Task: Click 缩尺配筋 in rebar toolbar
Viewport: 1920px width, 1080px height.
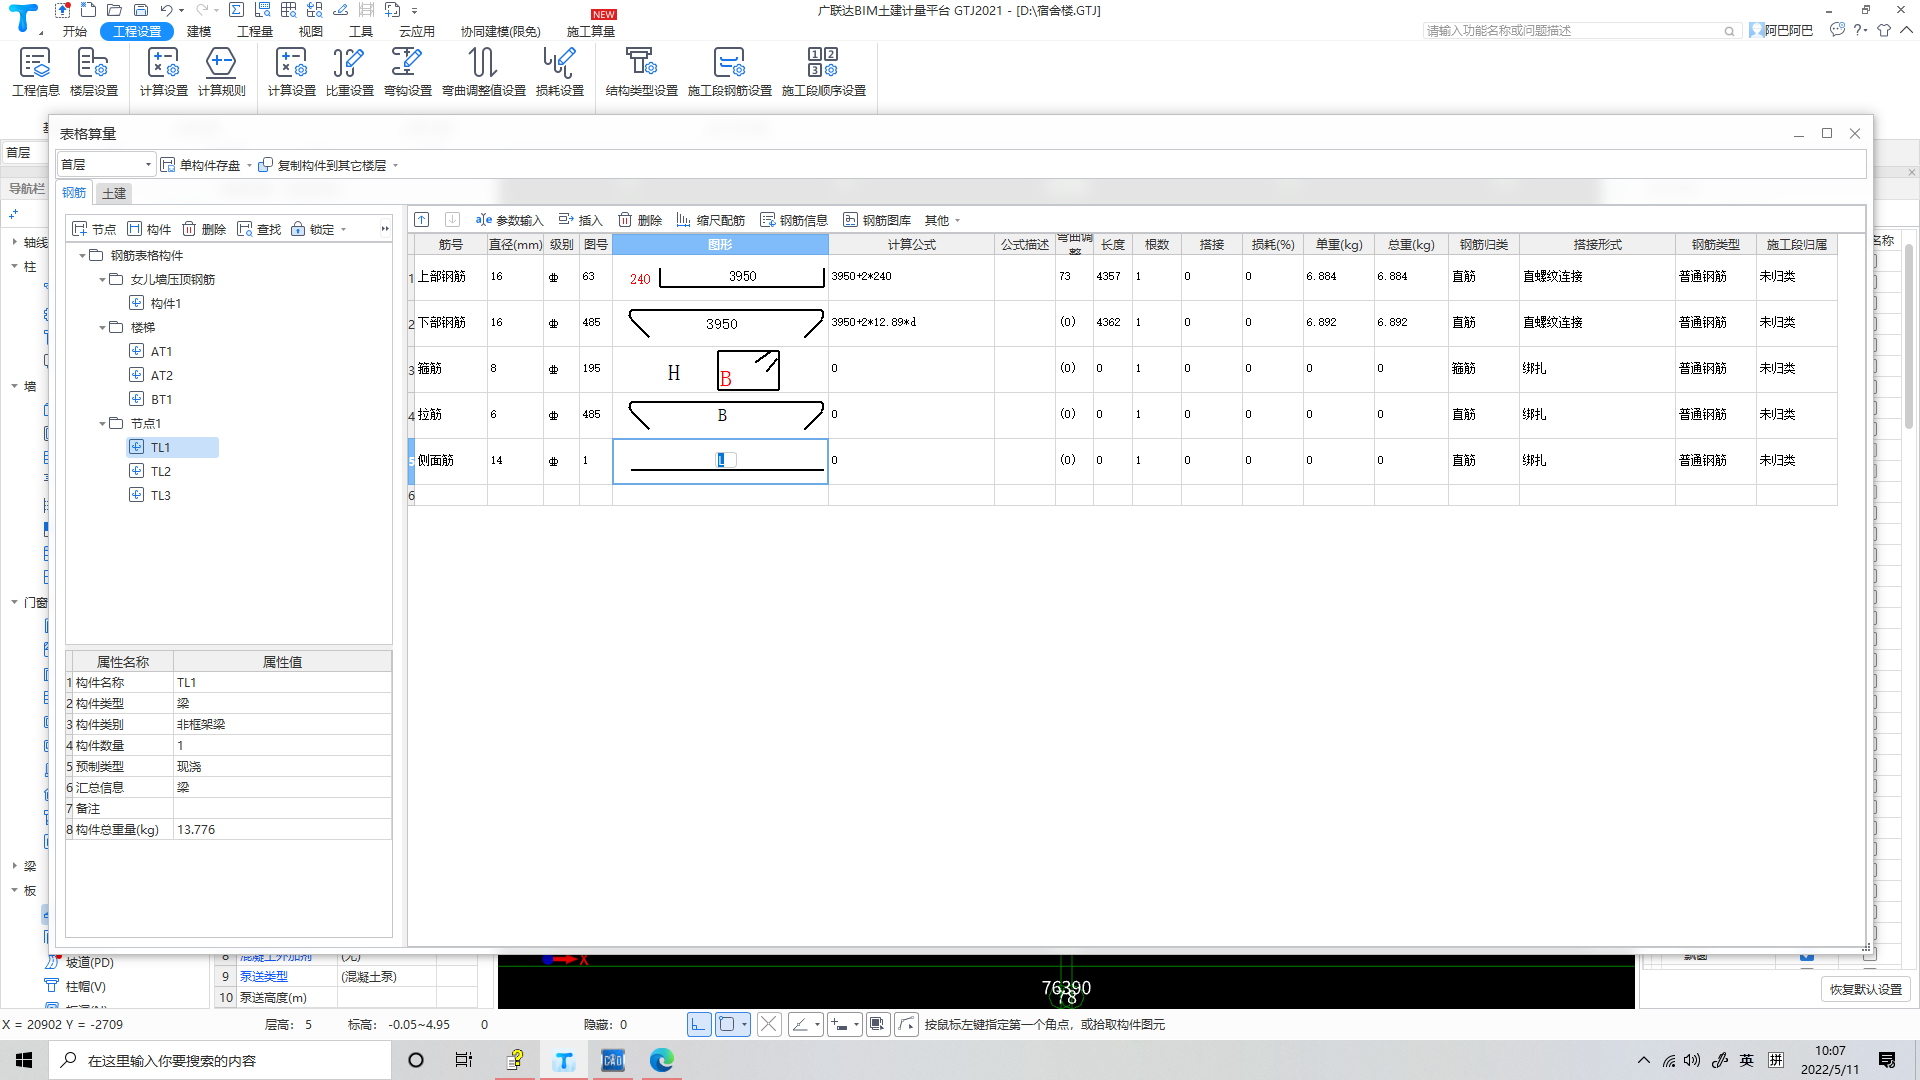Action: [711, 220]
